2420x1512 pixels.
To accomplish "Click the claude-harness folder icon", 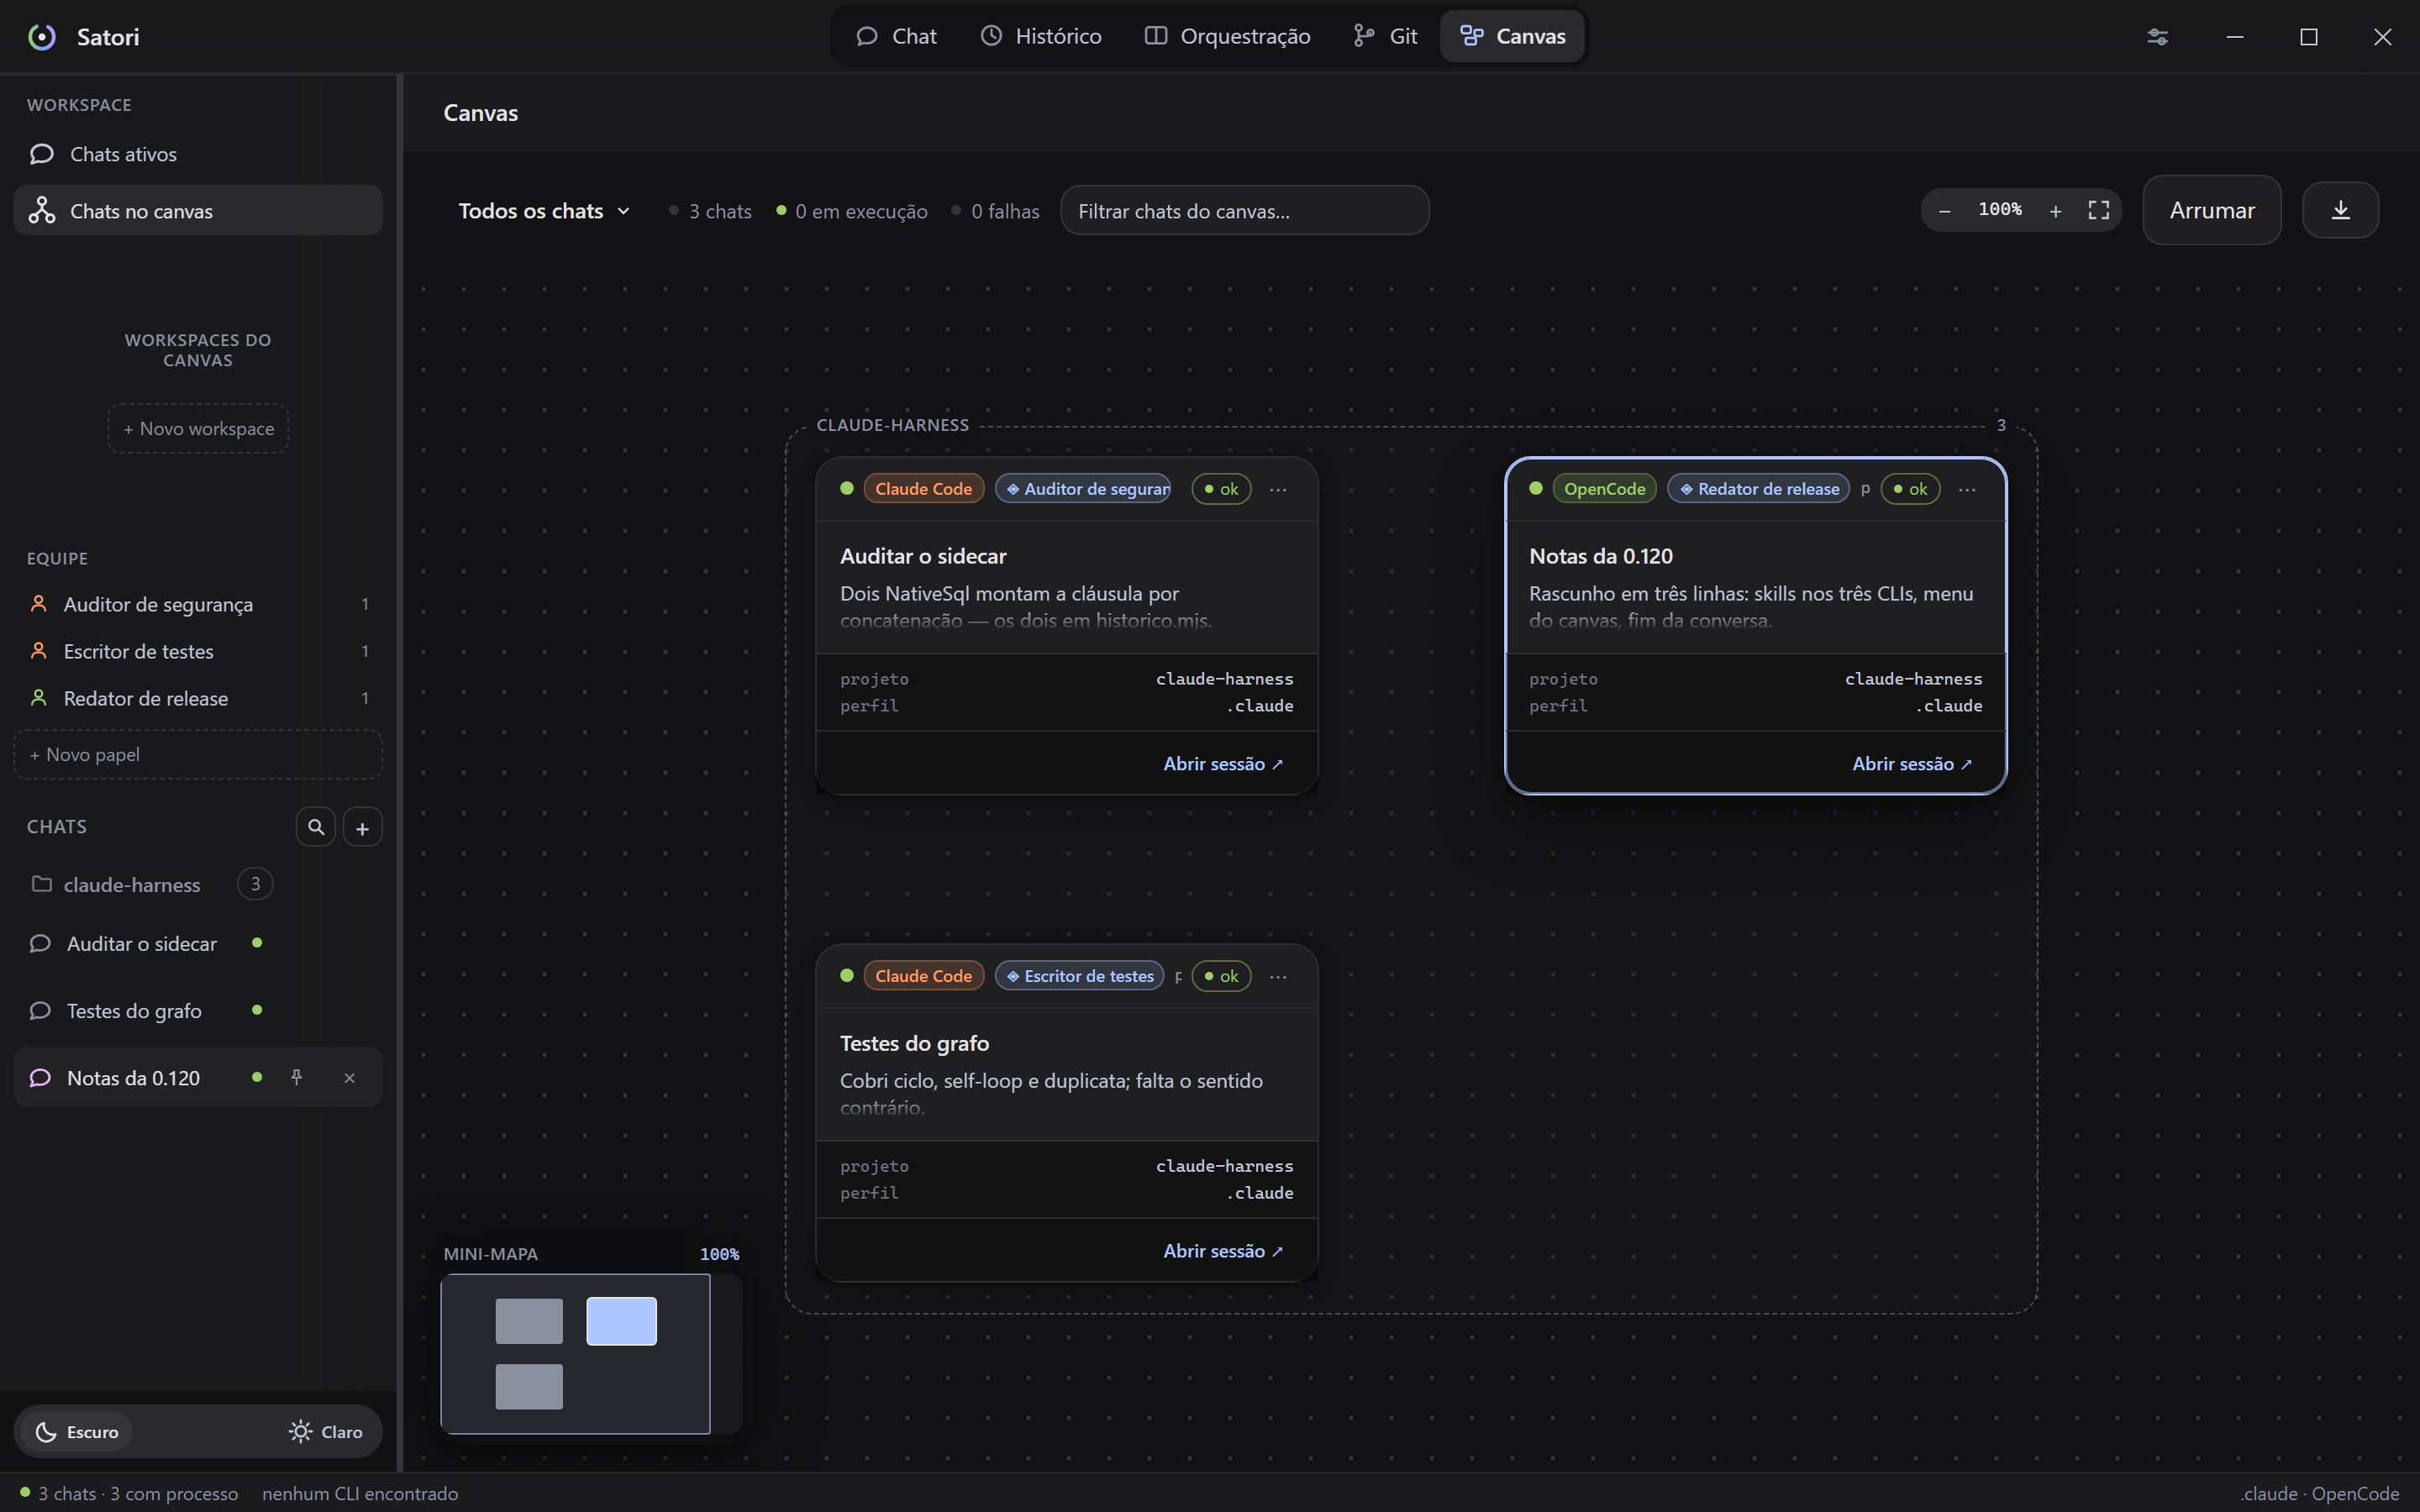I will (41, 884).
